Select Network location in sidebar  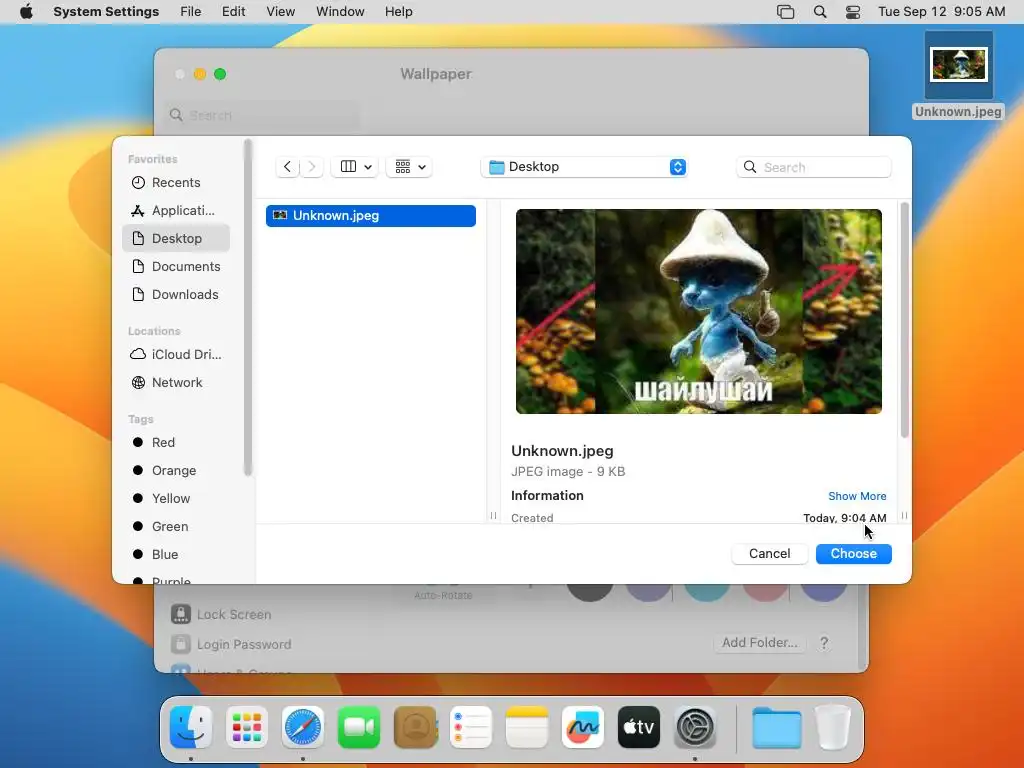[x=175, y=382]
